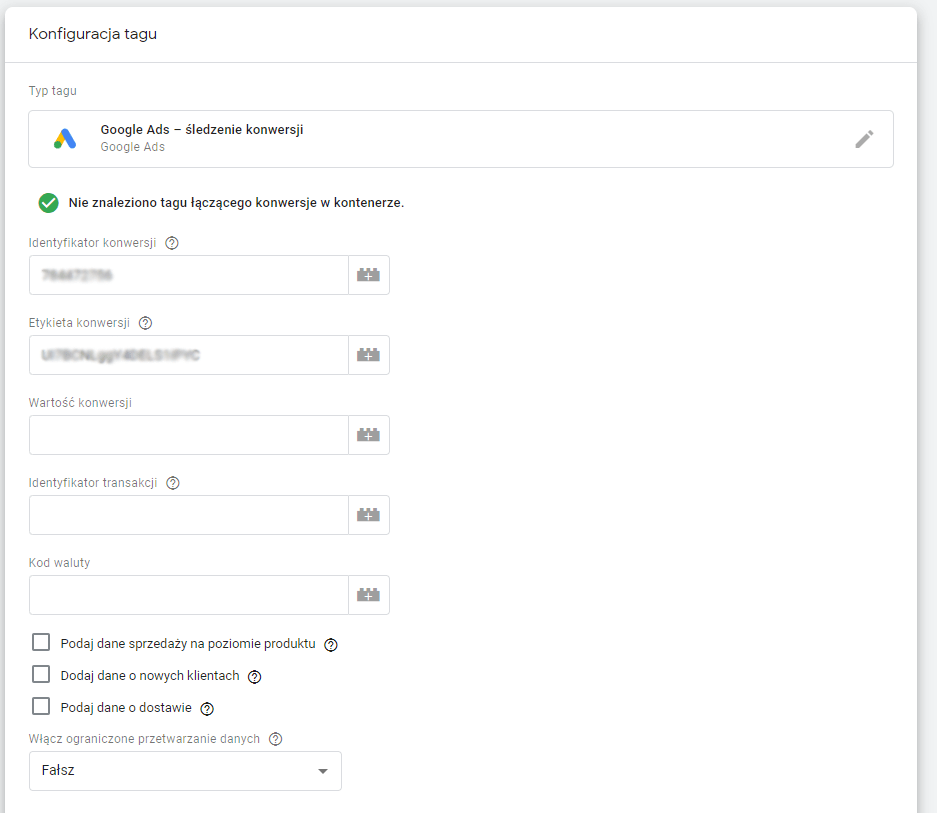Open variable picker for Identyfikator transakcji

[368, 515]
